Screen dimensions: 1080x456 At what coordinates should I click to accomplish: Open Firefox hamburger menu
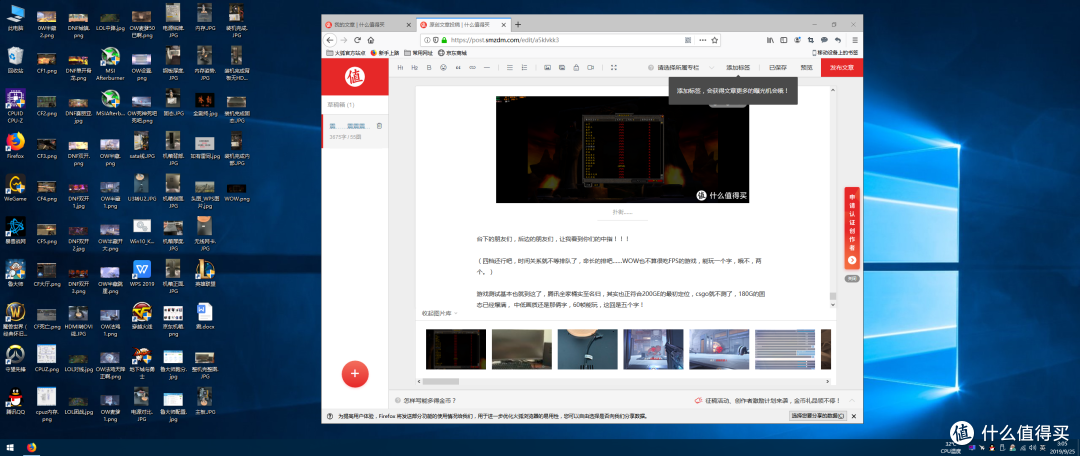point(855,40)
